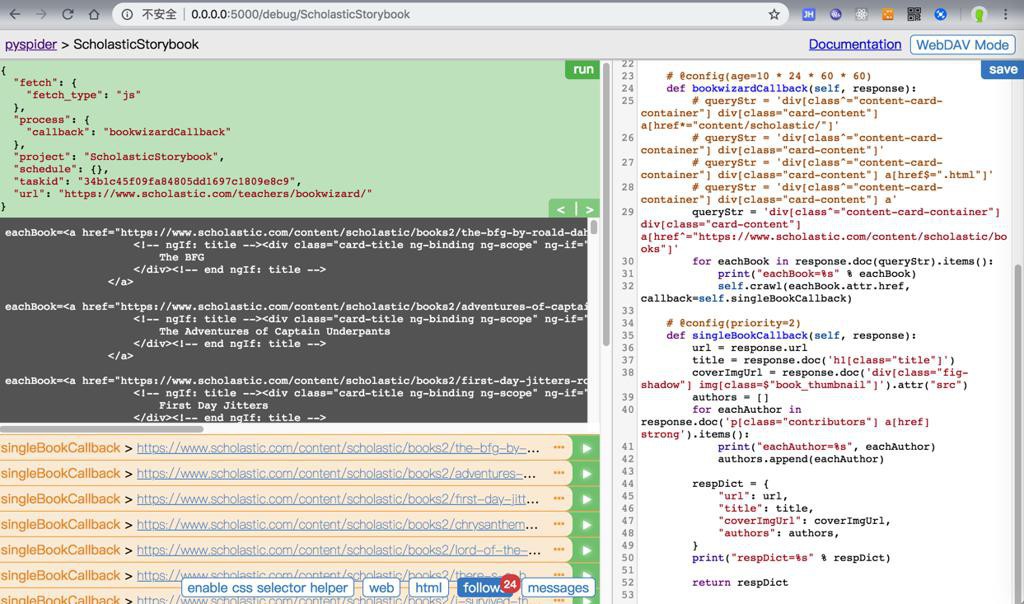Switch to the html tab
The height and width of the screenshot is (604, 1024).
[x=428, y=588]
